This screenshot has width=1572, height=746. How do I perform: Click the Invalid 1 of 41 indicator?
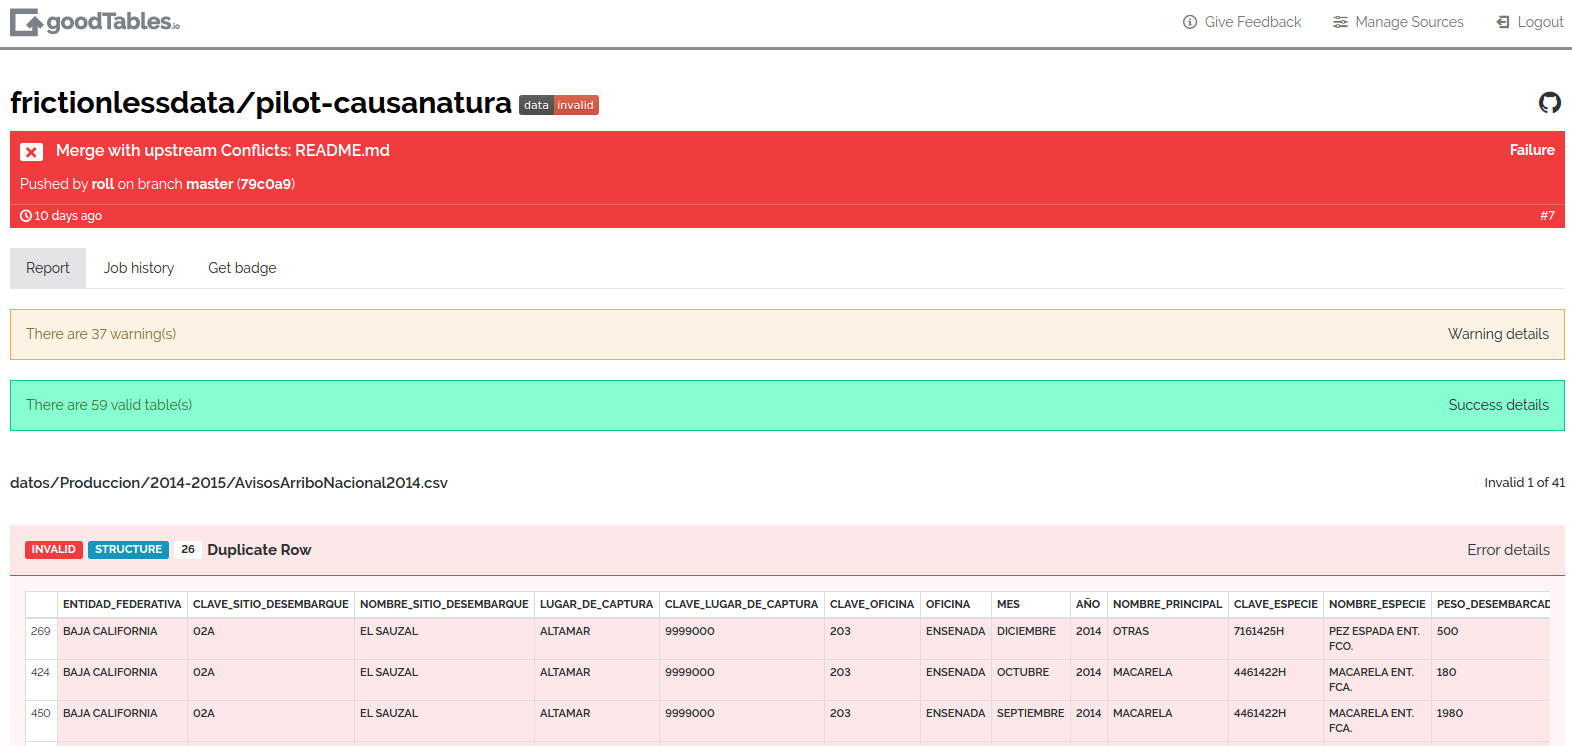[x=1524, y=483]
